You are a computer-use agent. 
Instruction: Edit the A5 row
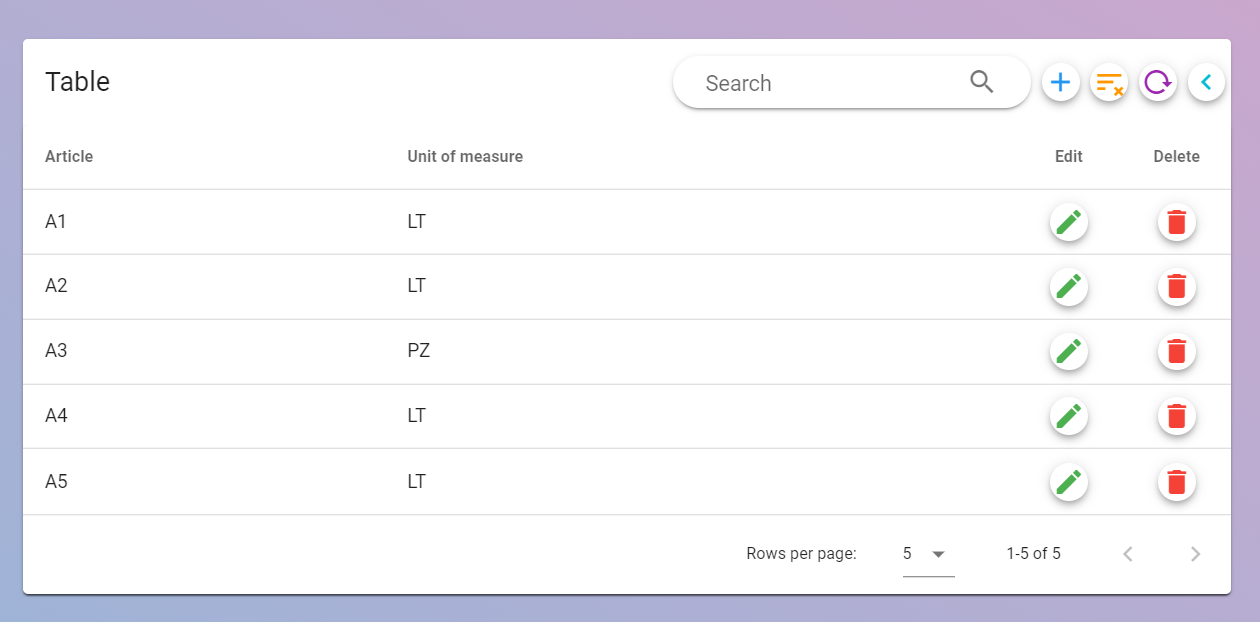point(1069,482)
